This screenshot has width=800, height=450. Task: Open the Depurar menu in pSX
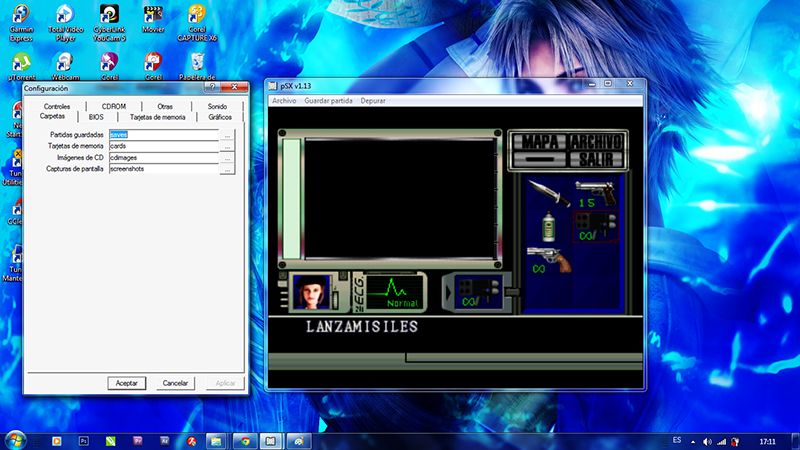click(373, 101)
